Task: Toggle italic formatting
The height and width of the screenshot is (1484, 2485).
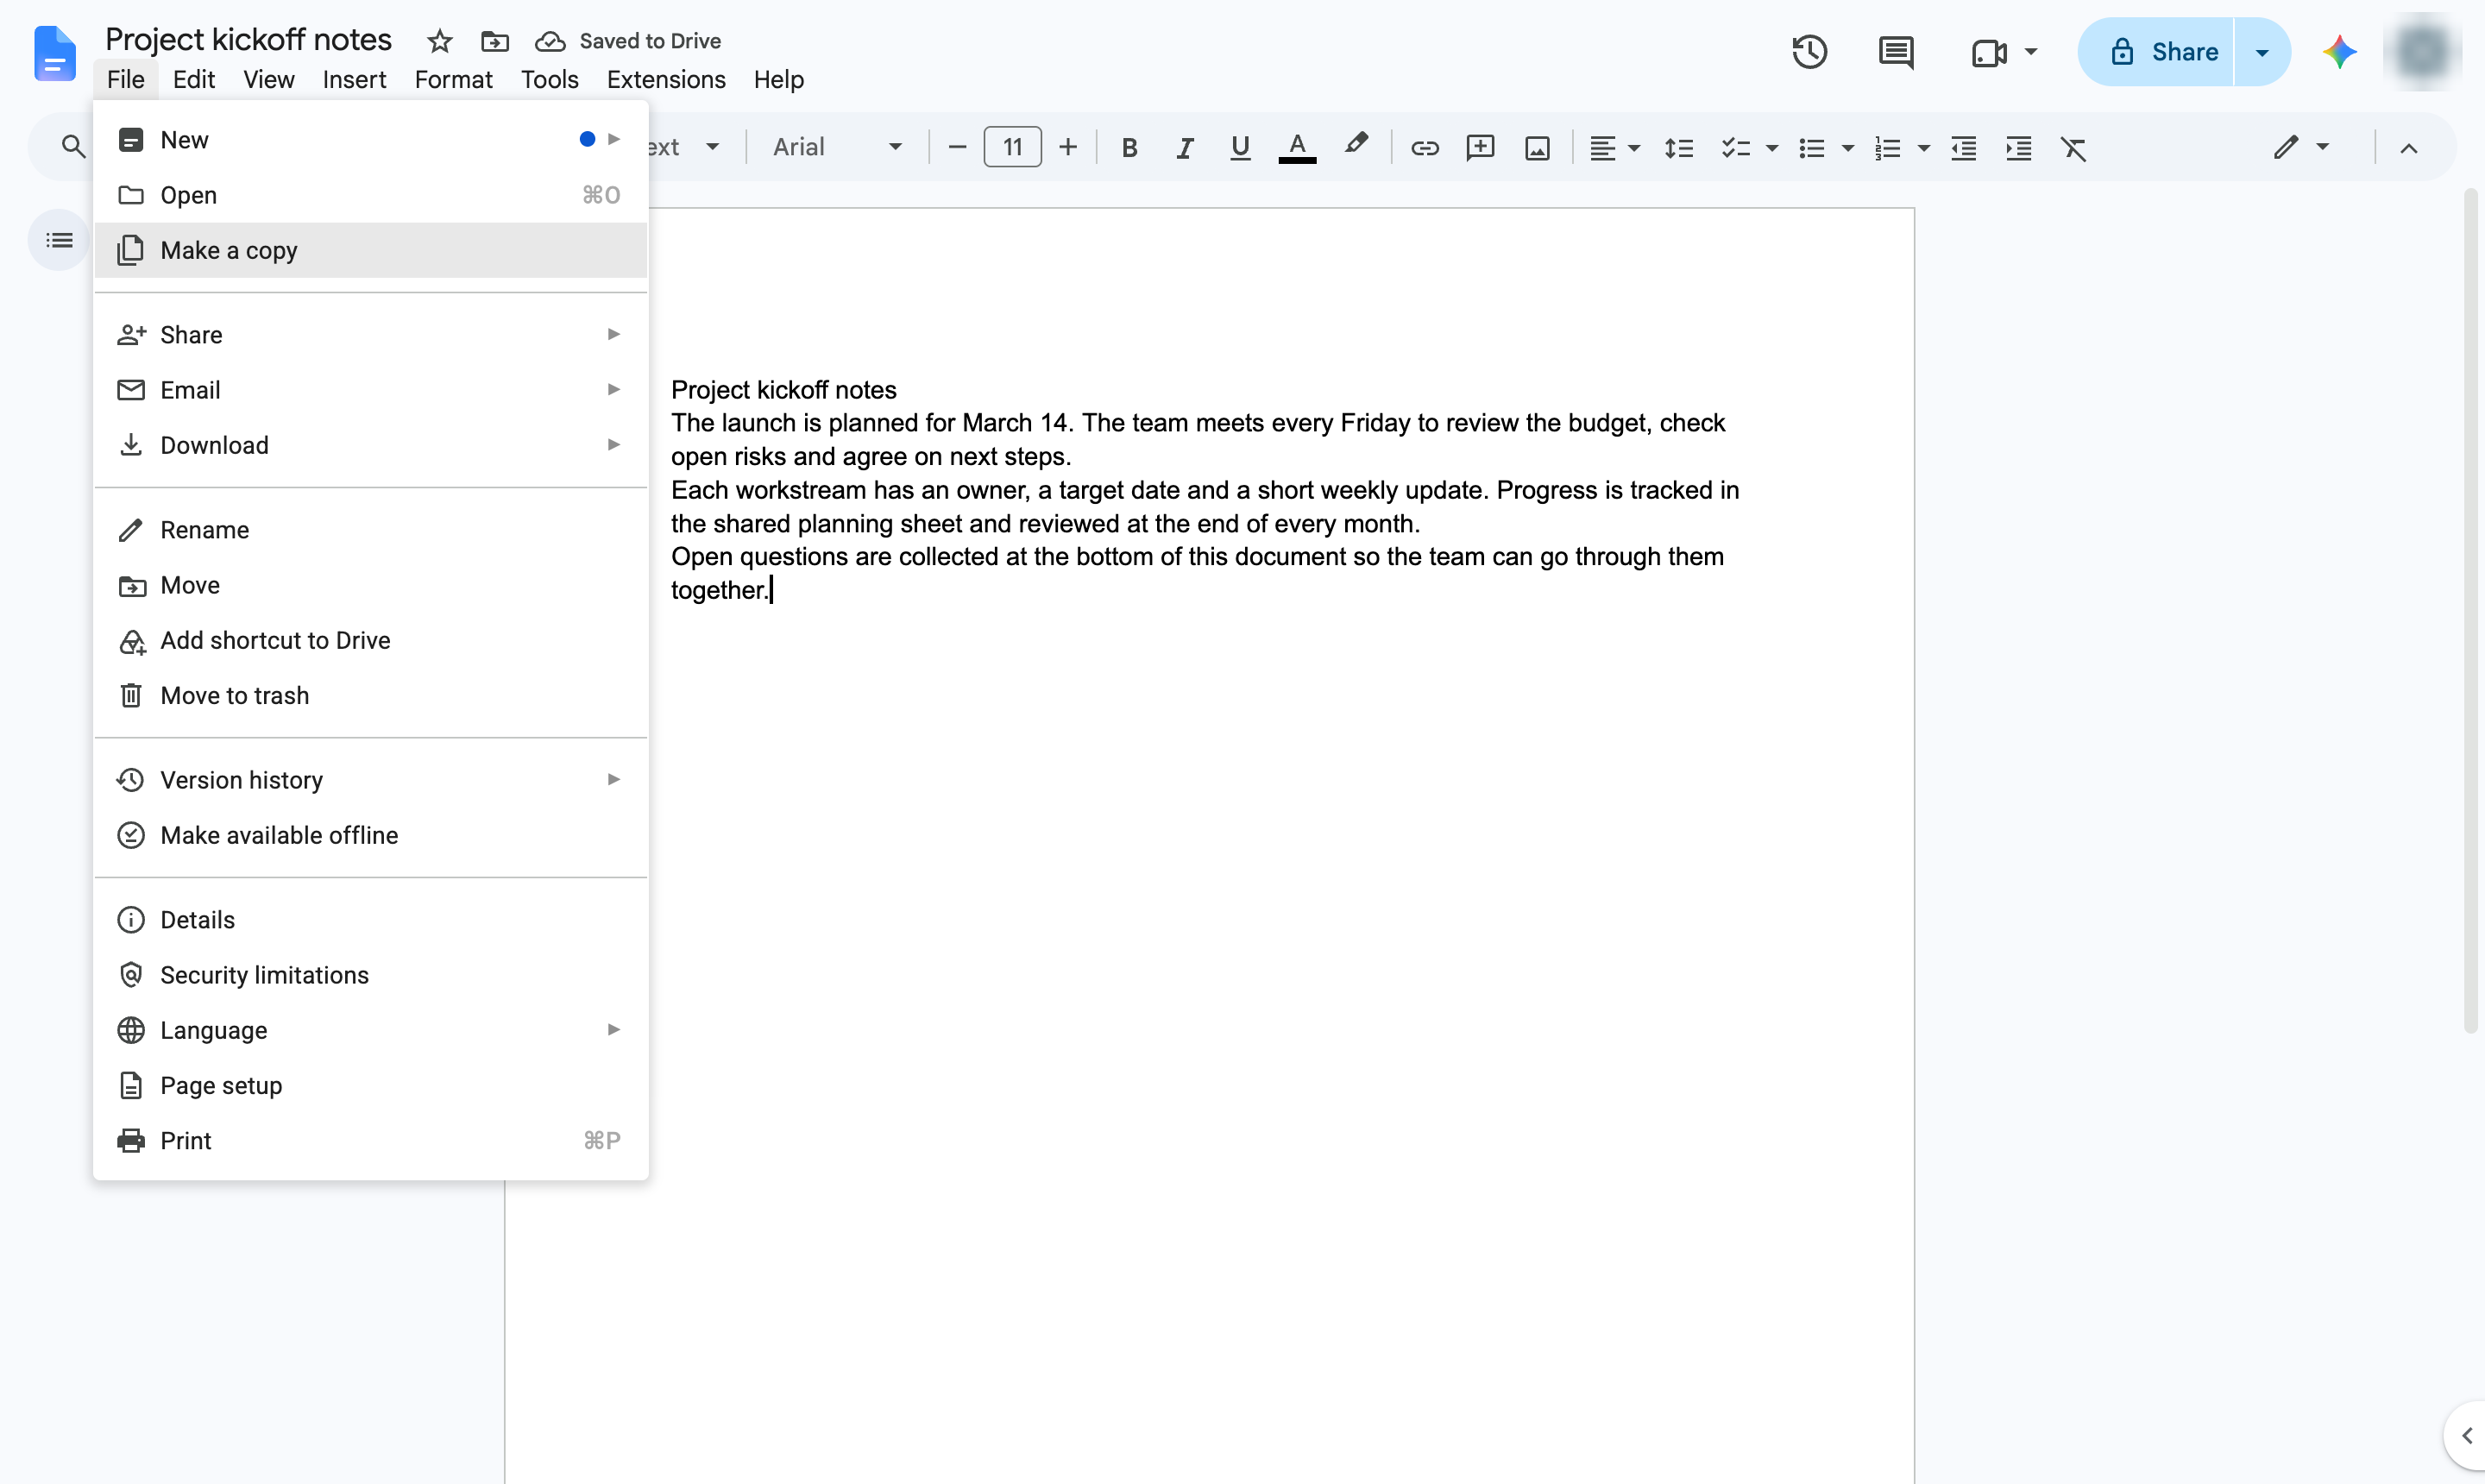Action: point(1184,148)
